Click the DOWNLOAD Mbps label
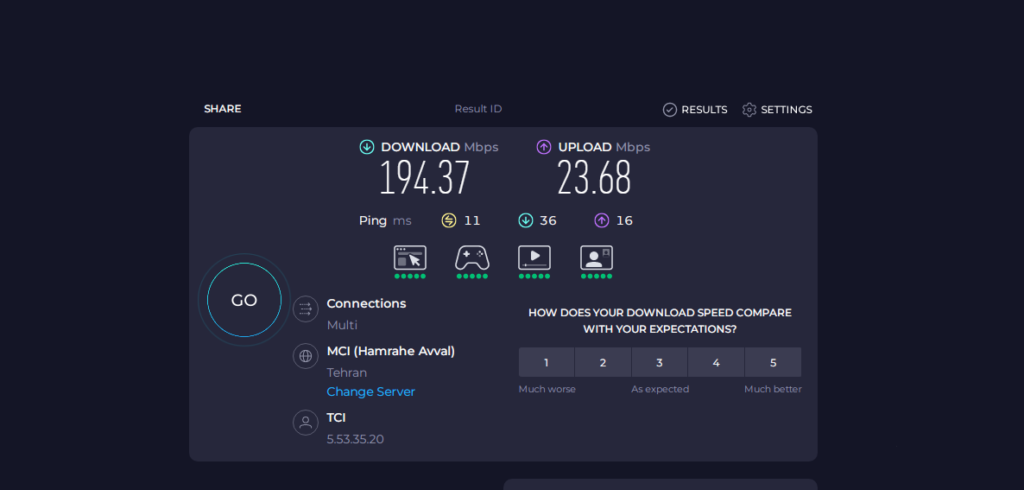Viewport: 1024px width, 490px height. coord(440,147)
